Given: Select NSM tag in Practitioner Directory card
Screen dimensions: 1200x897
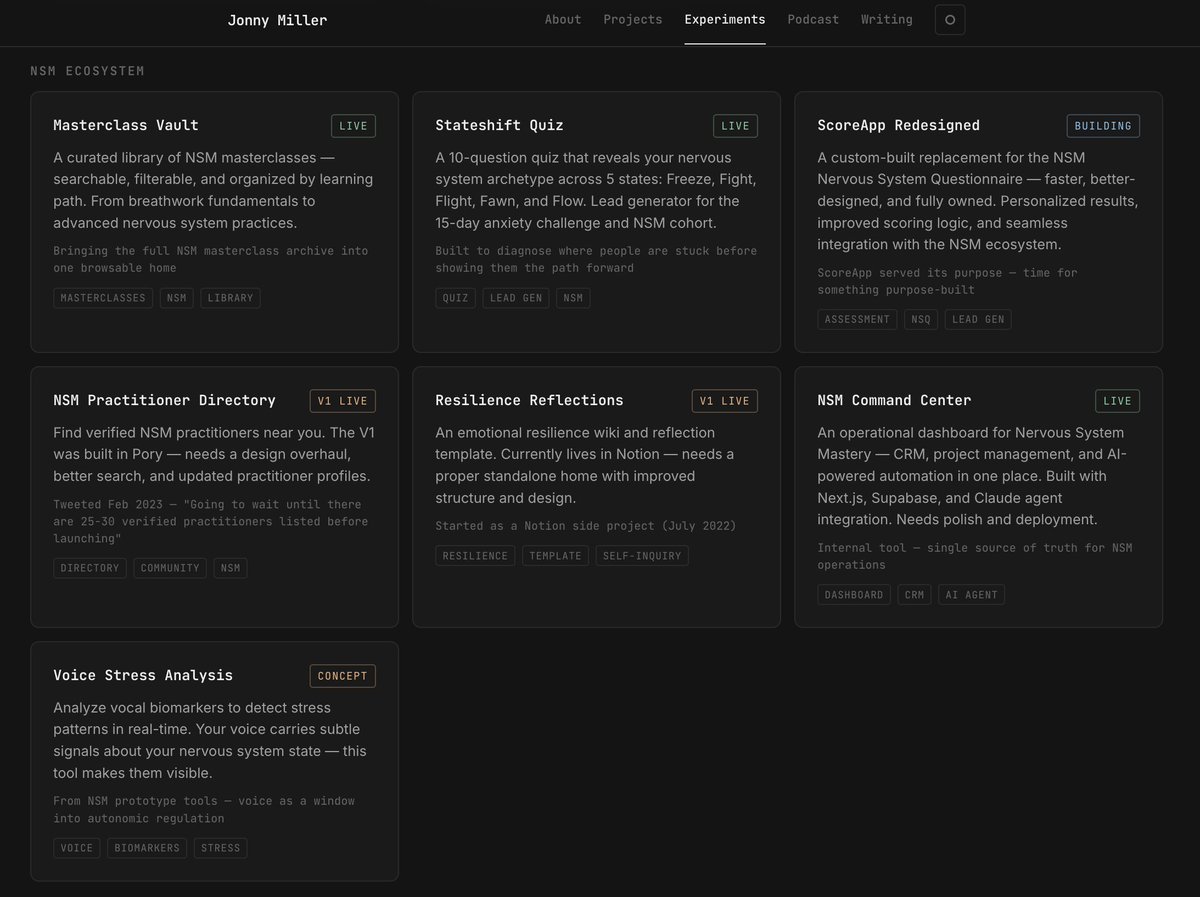Looking at the screenshot, I should 230,568.
